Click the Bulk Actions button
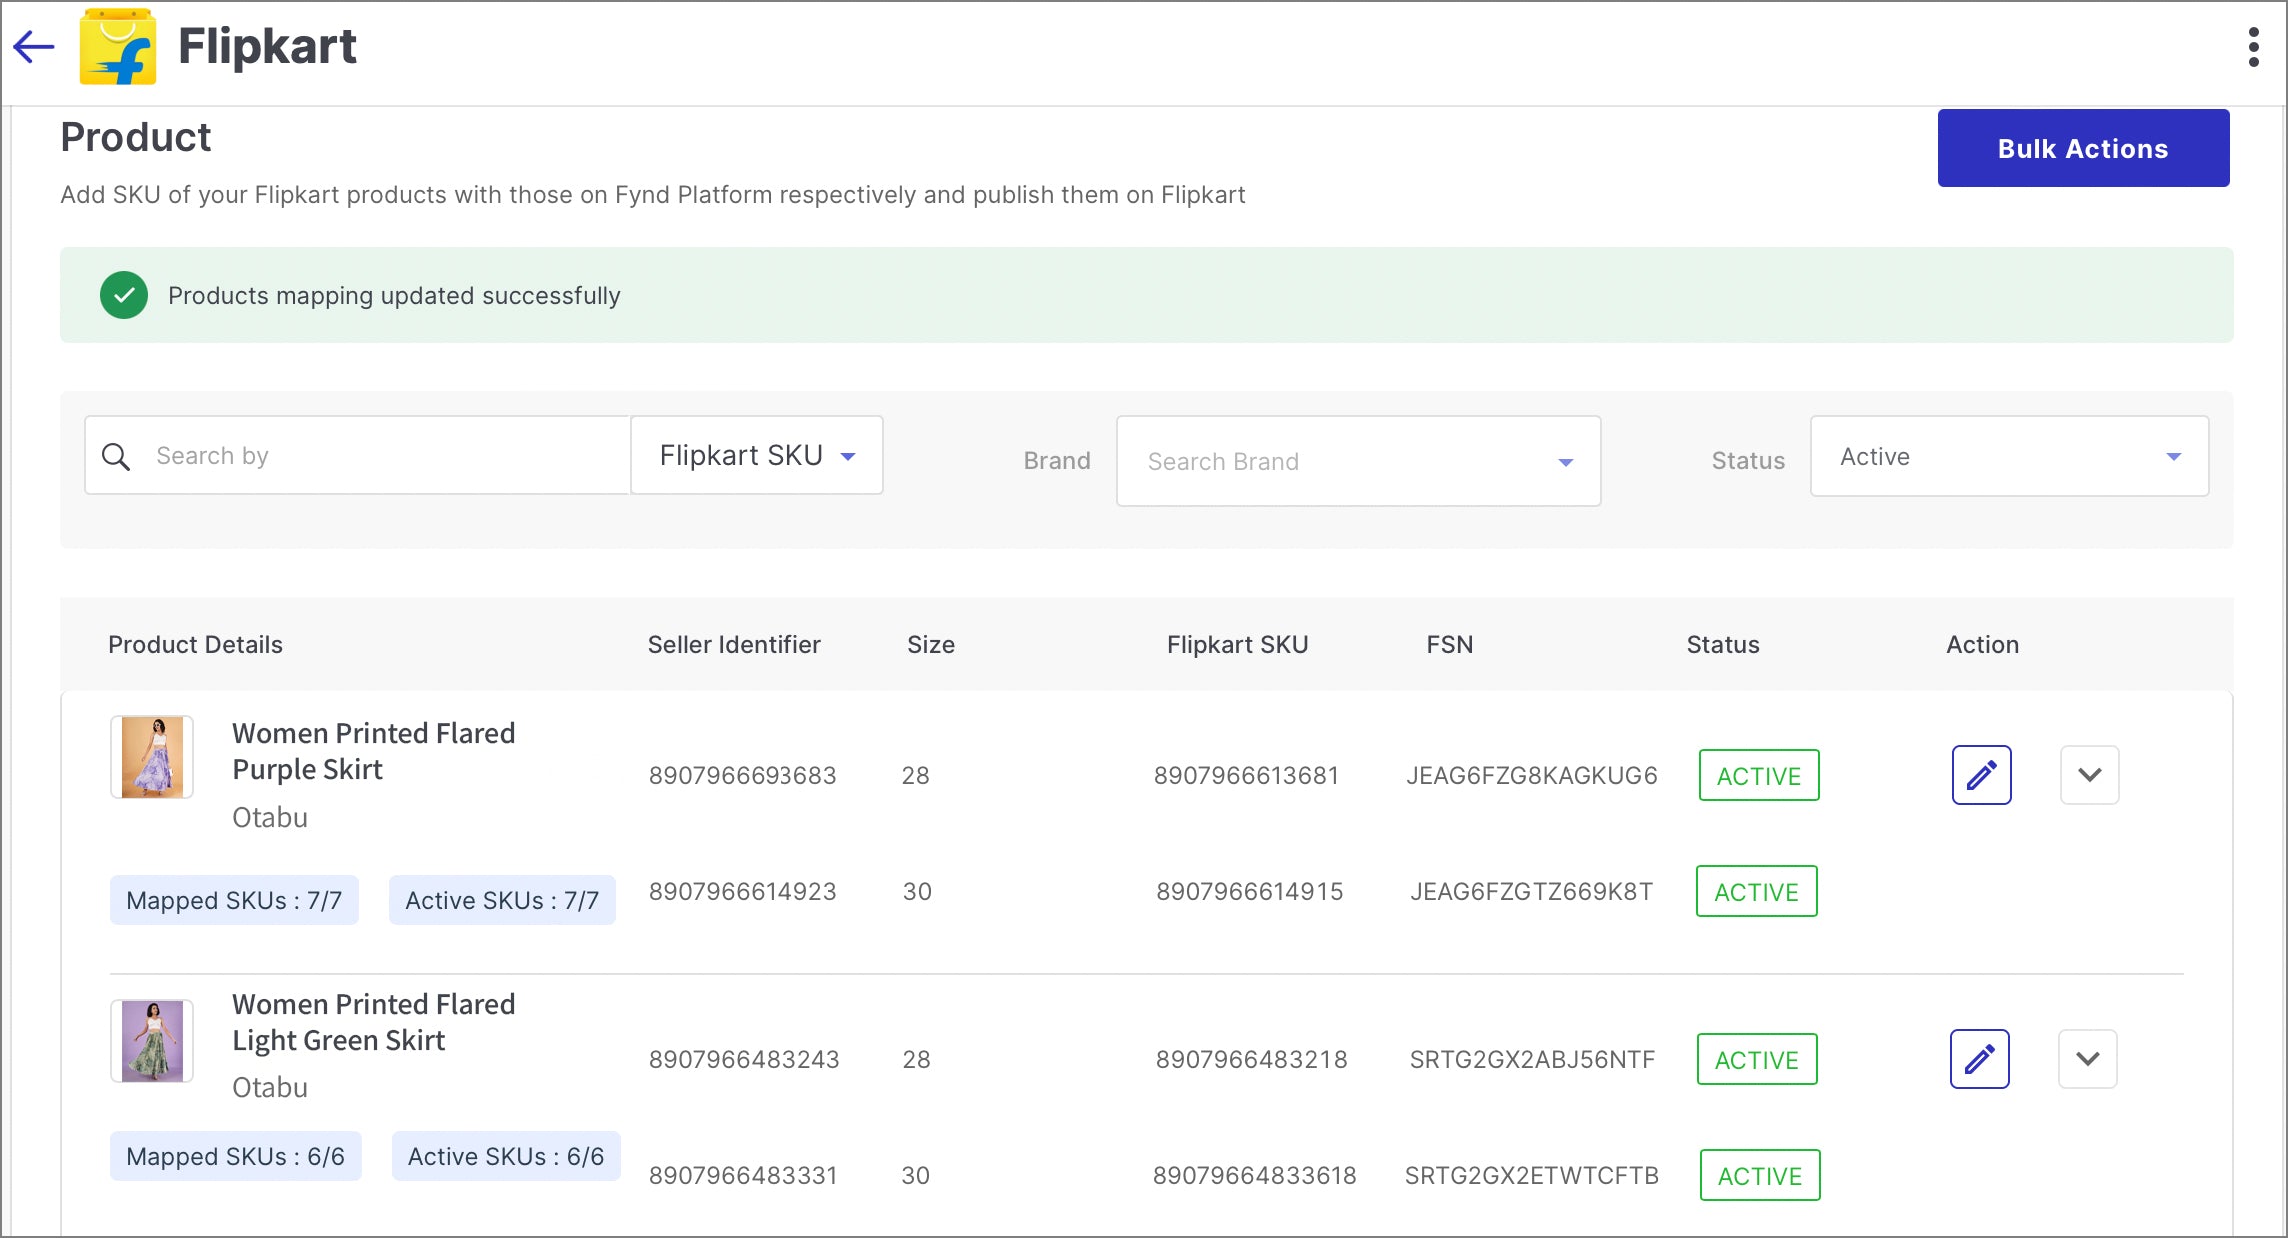This screenshot has height=1238, width=2288. tap(2081, 146)
